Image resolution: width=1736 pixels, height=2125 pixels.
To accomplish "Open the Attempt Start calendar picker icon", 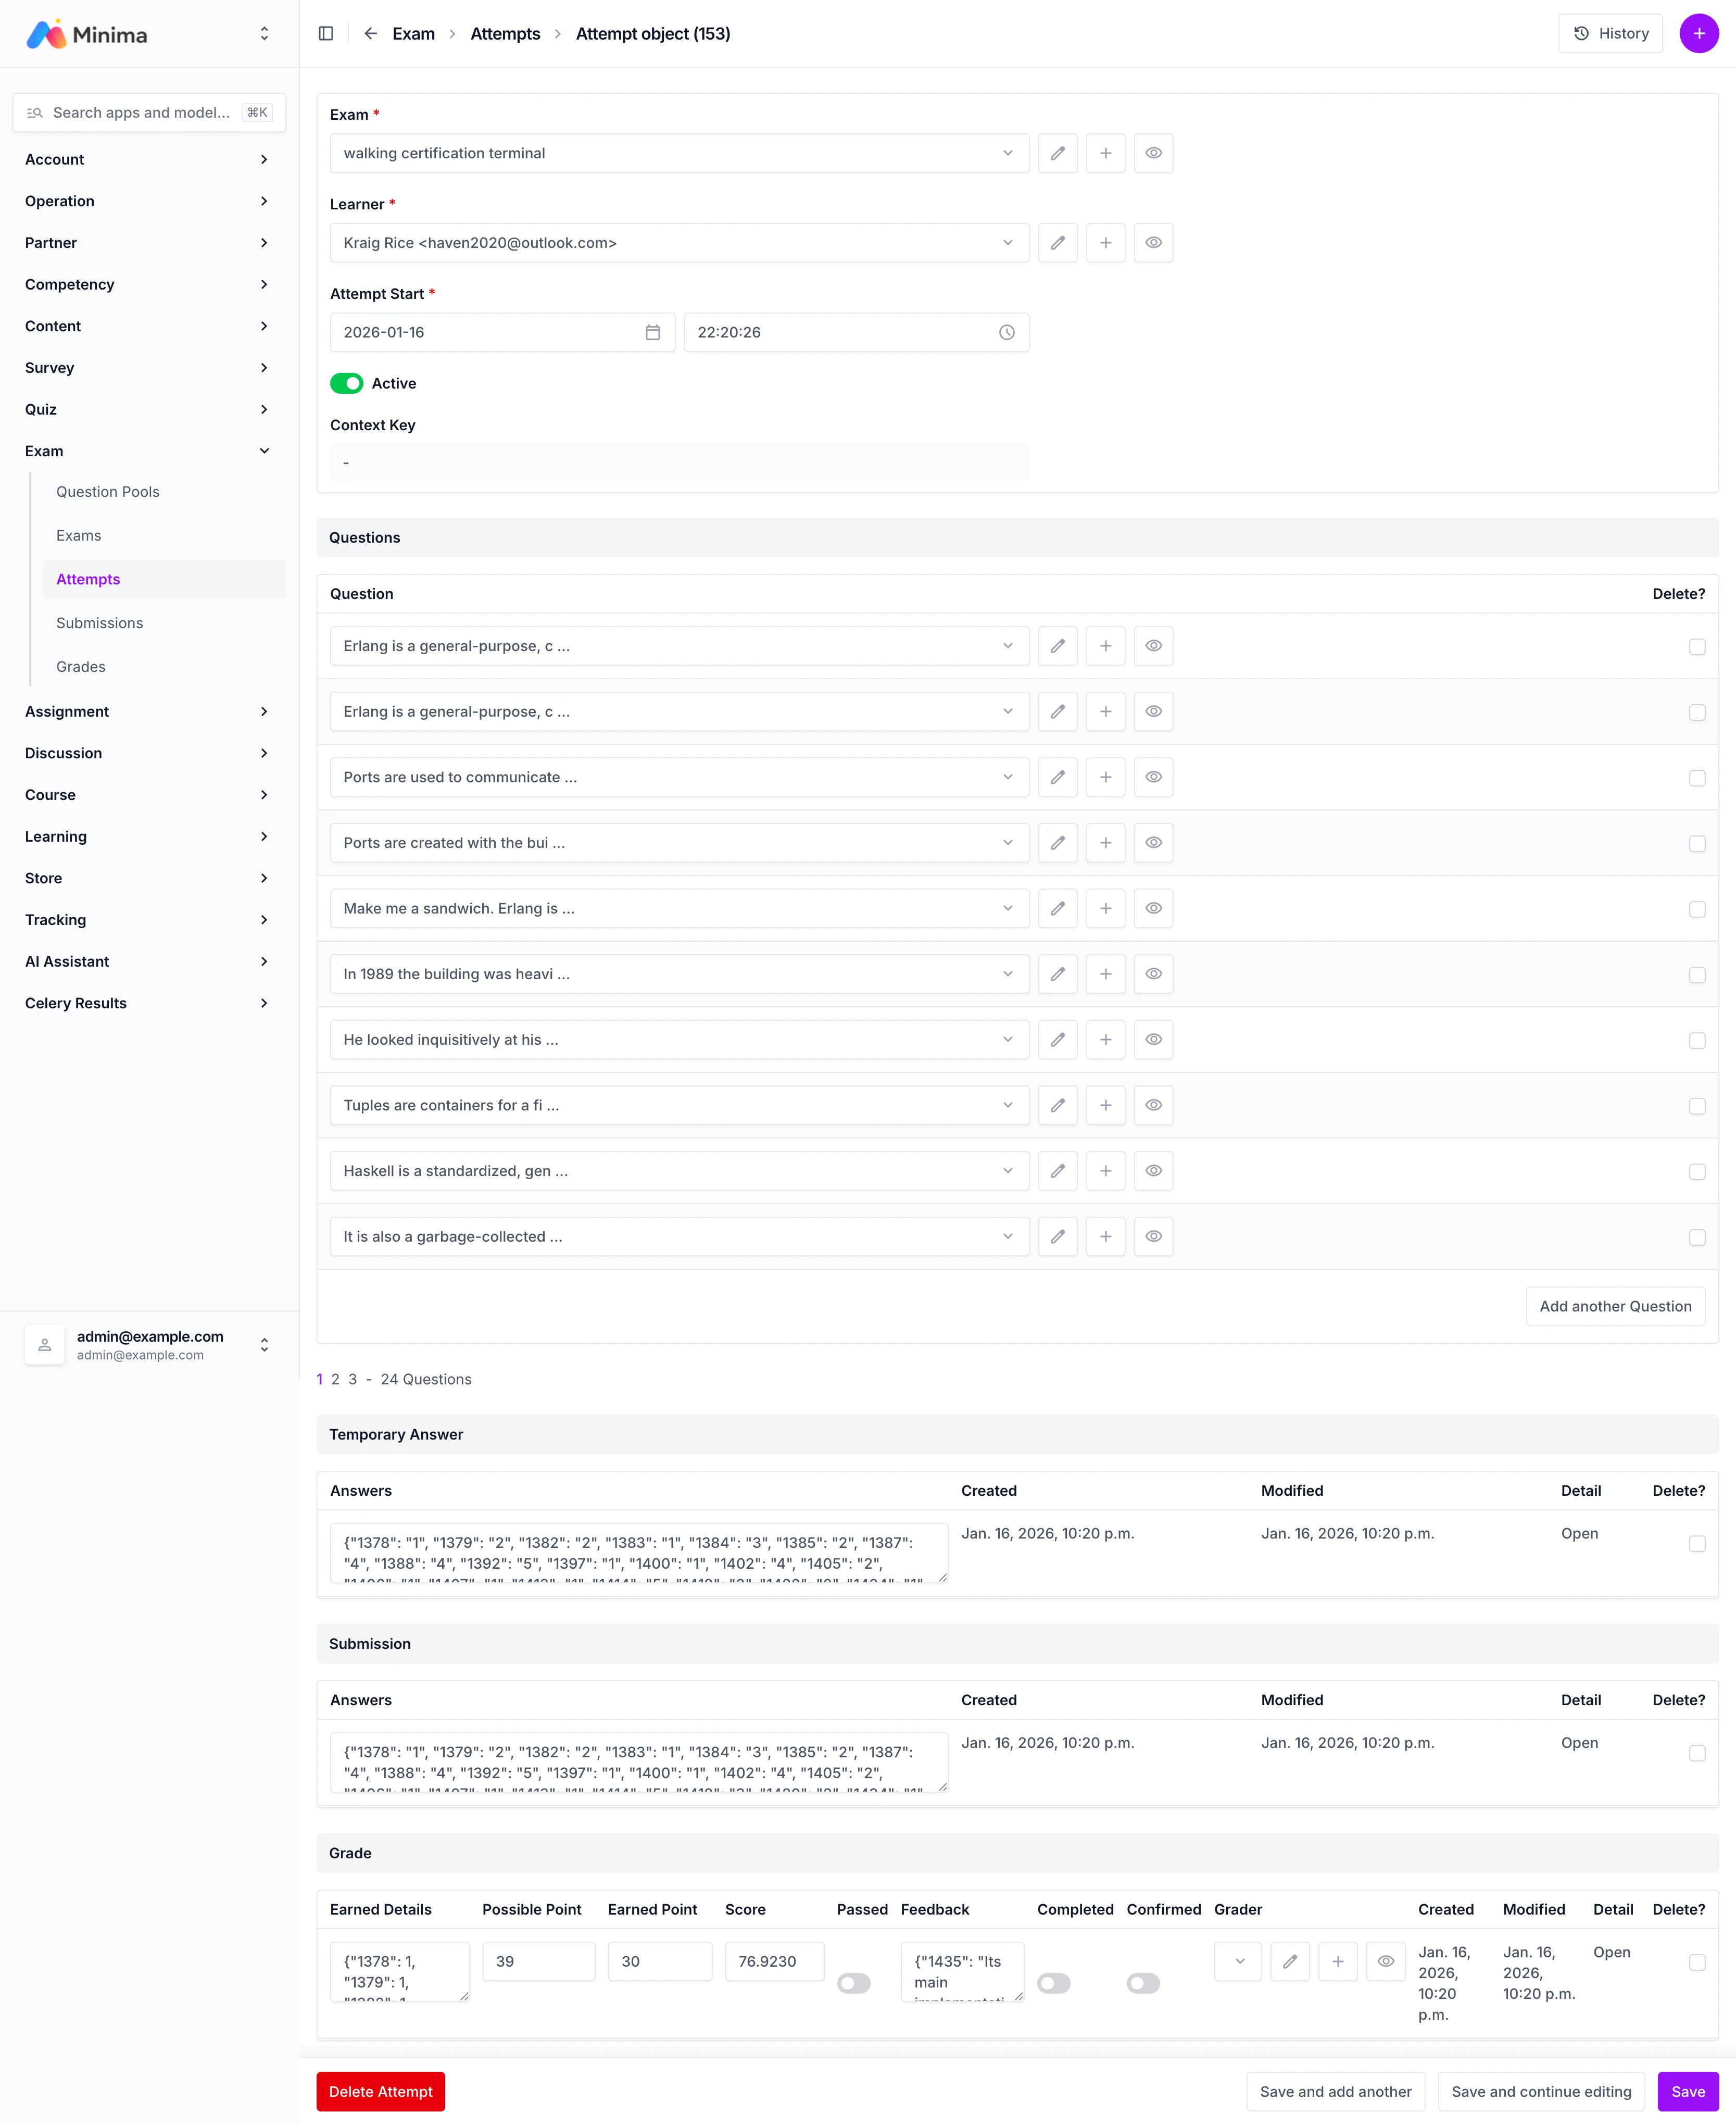I will point(652,333).
